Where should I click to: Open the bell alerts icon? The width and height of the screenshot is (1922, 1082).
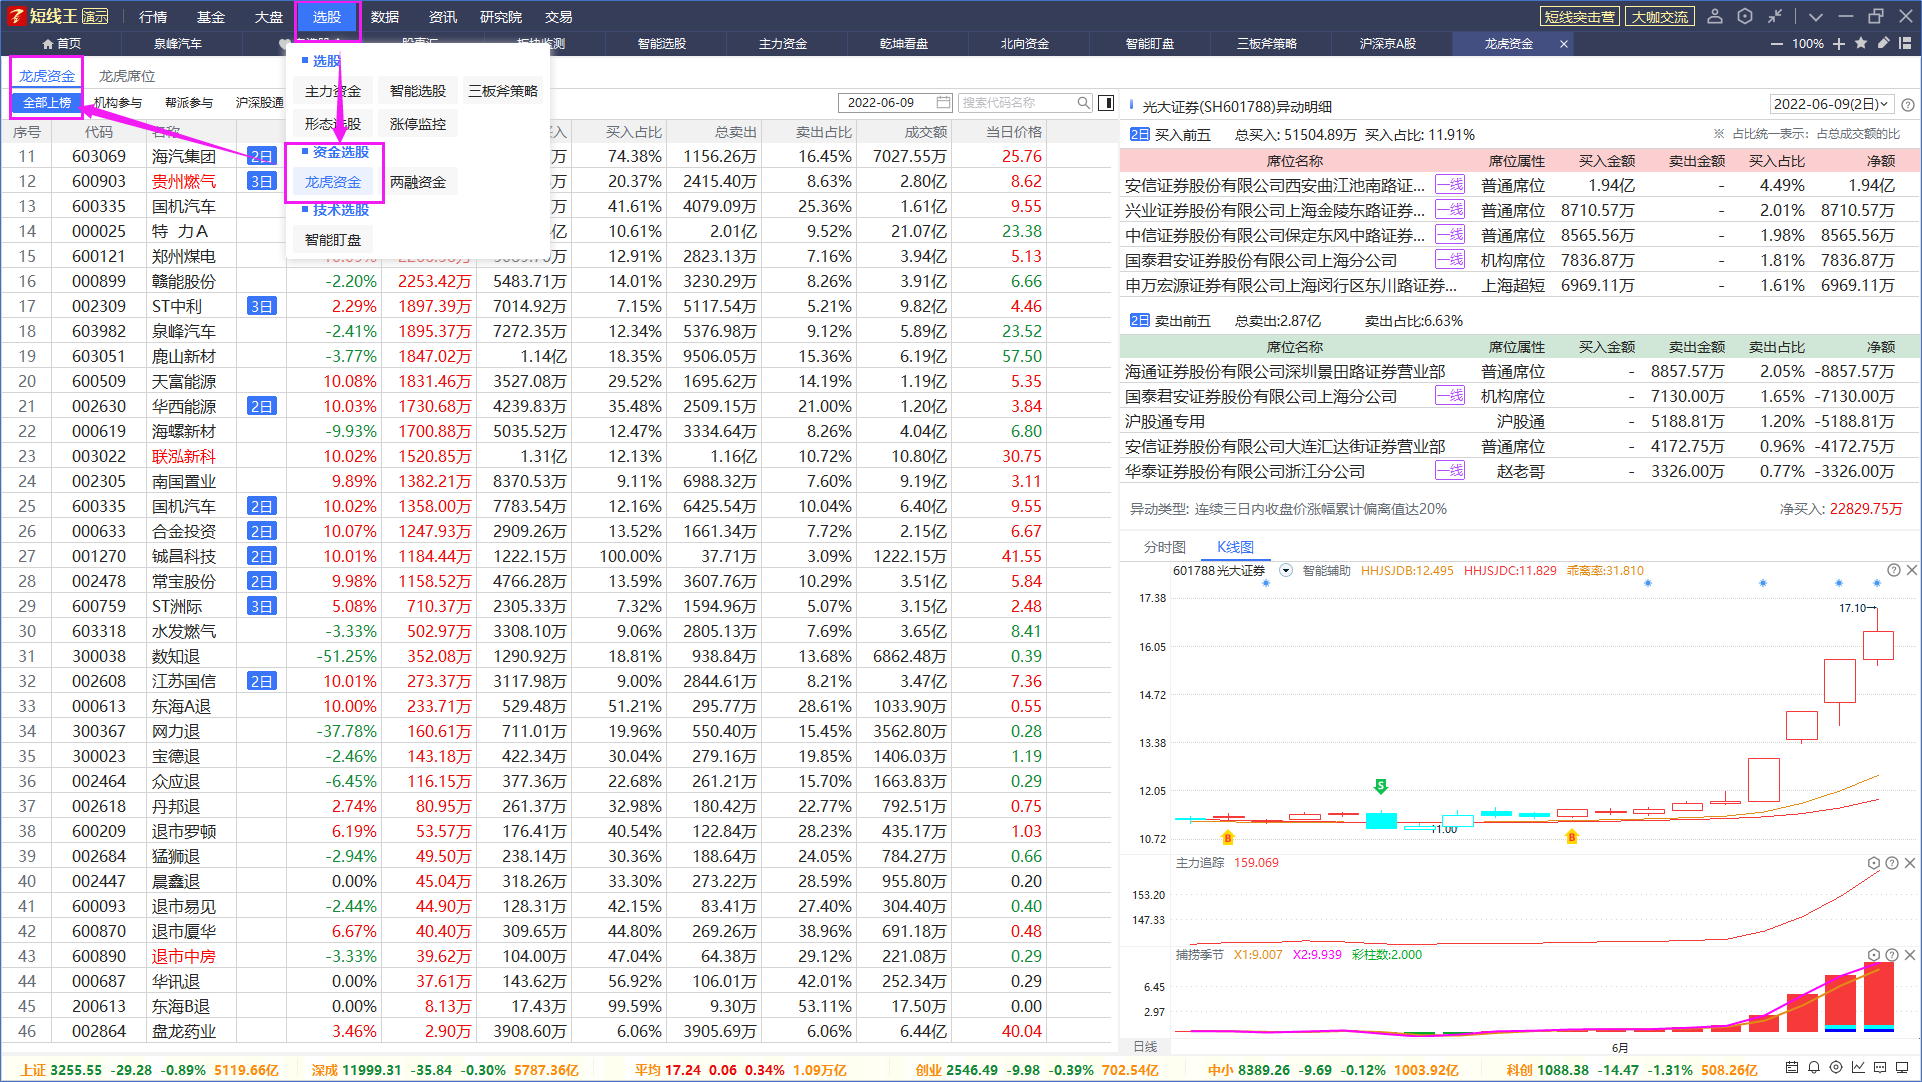point(1814,1068)
